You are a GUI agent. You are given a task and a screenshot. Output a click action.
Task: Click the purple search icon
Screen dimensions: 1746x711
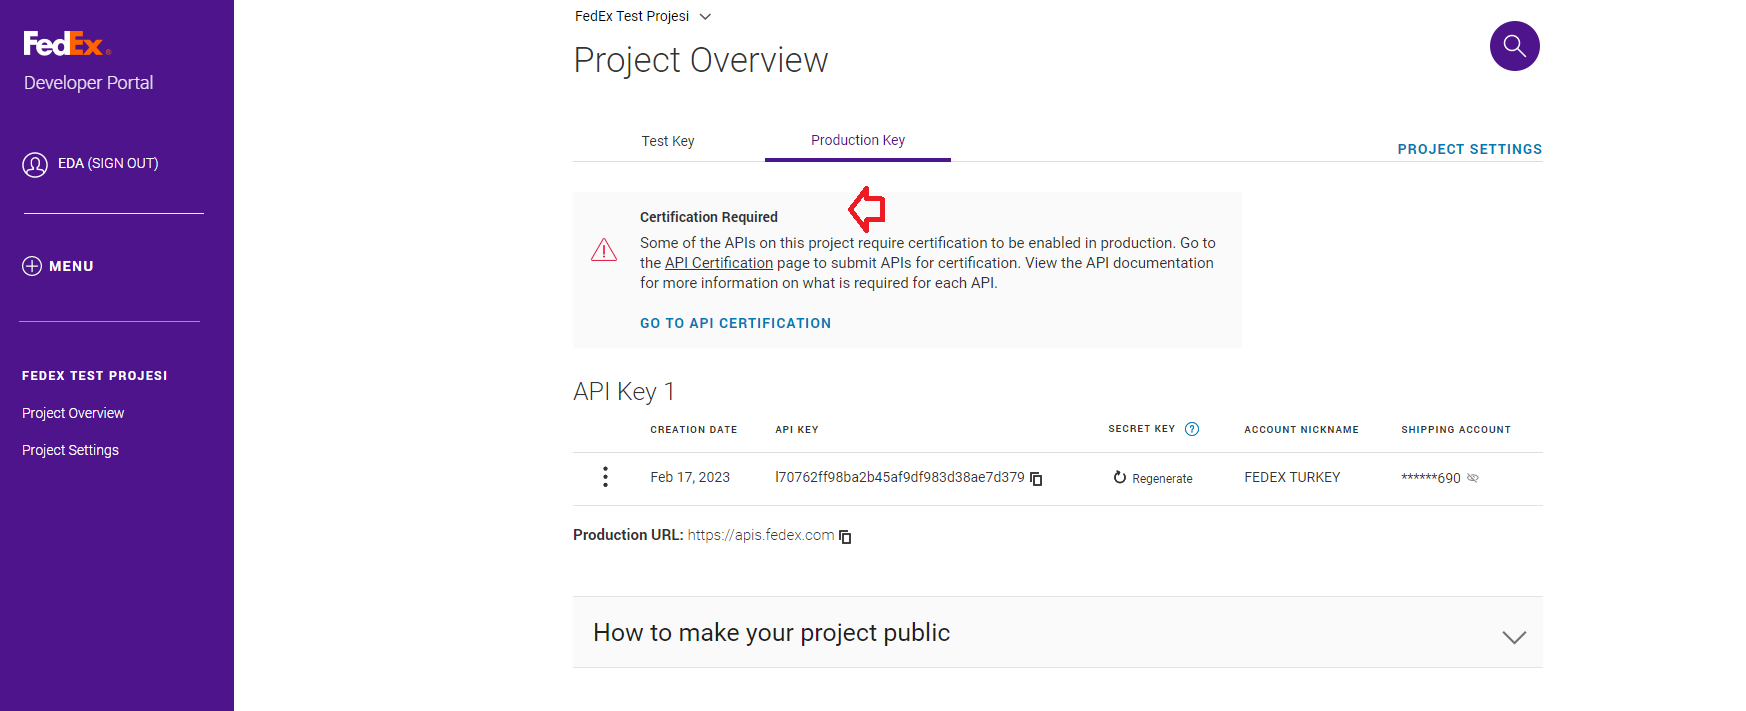[1514, 46]
